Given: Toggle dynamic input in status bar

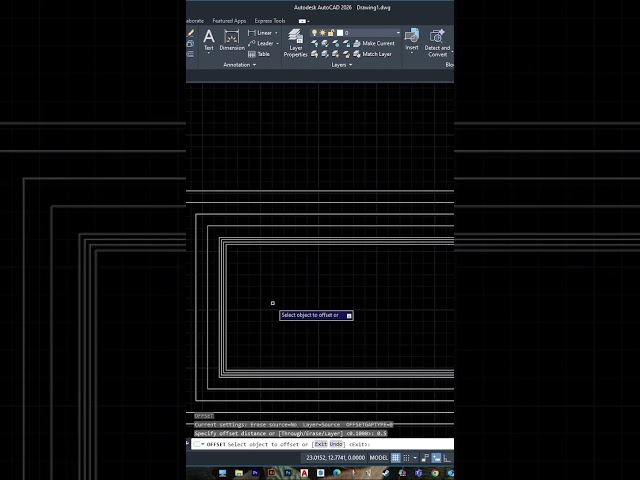Looking at the screenshot, I should click(436, 458).
